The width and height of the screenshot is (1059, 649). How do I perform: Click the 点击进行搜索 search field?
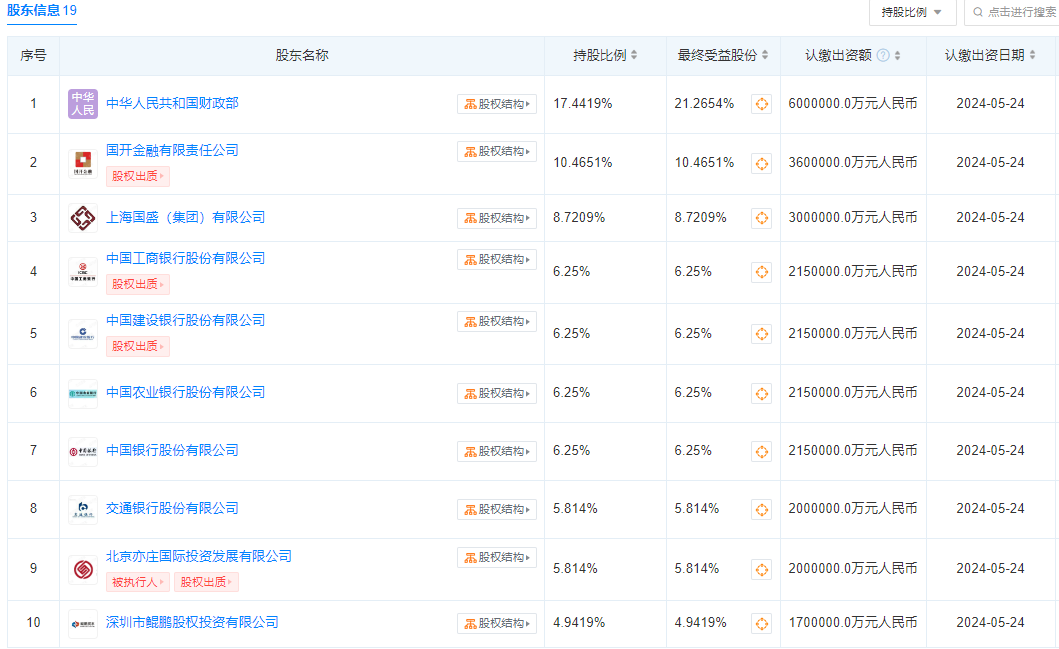tap(1012, 12)
